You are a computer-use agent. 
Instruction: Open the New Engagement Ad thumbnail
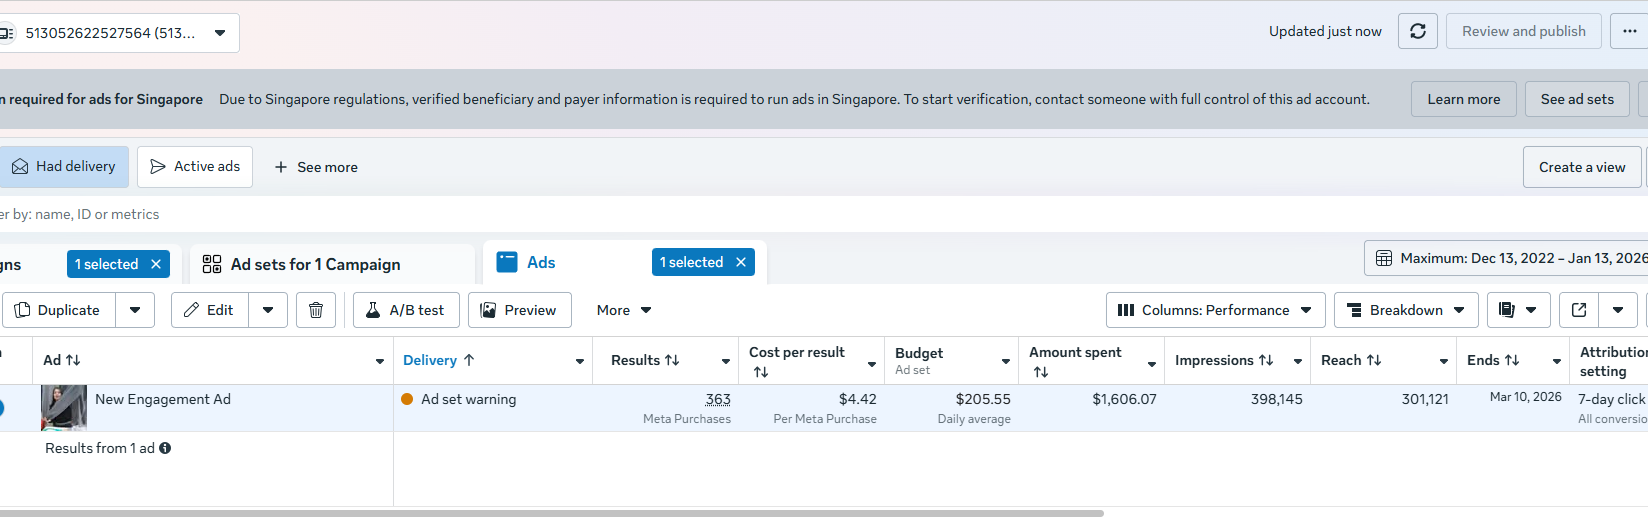click(x=64, y=408)
